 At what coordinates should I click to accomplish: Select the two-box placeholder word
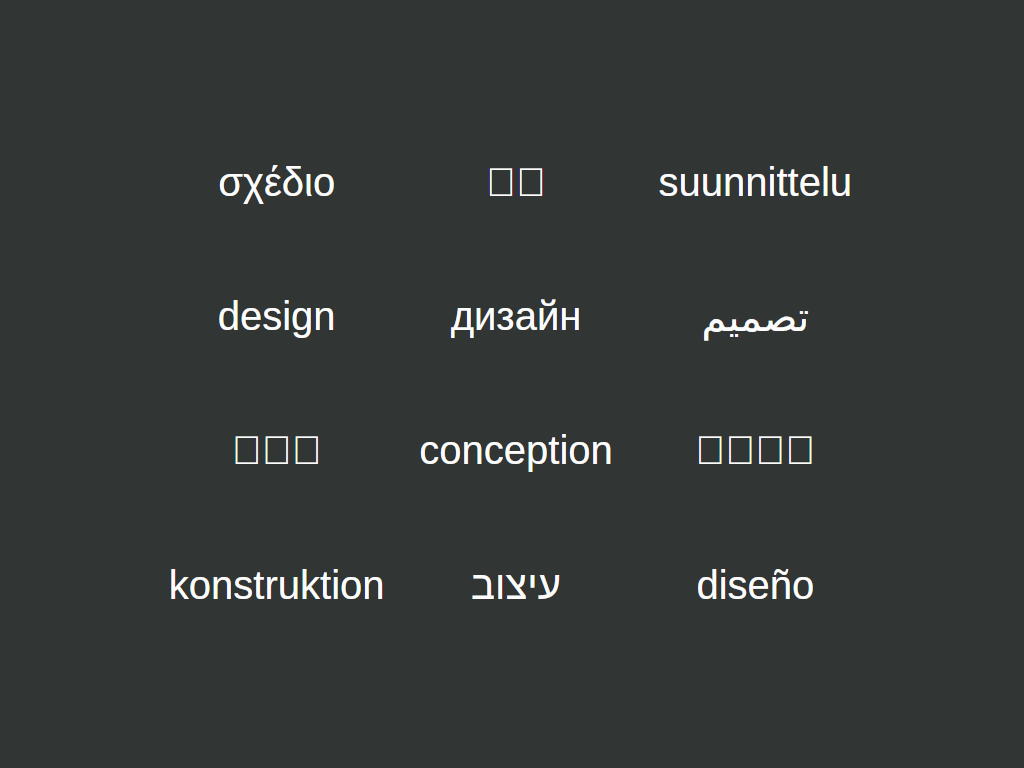(x=516, y=182)
